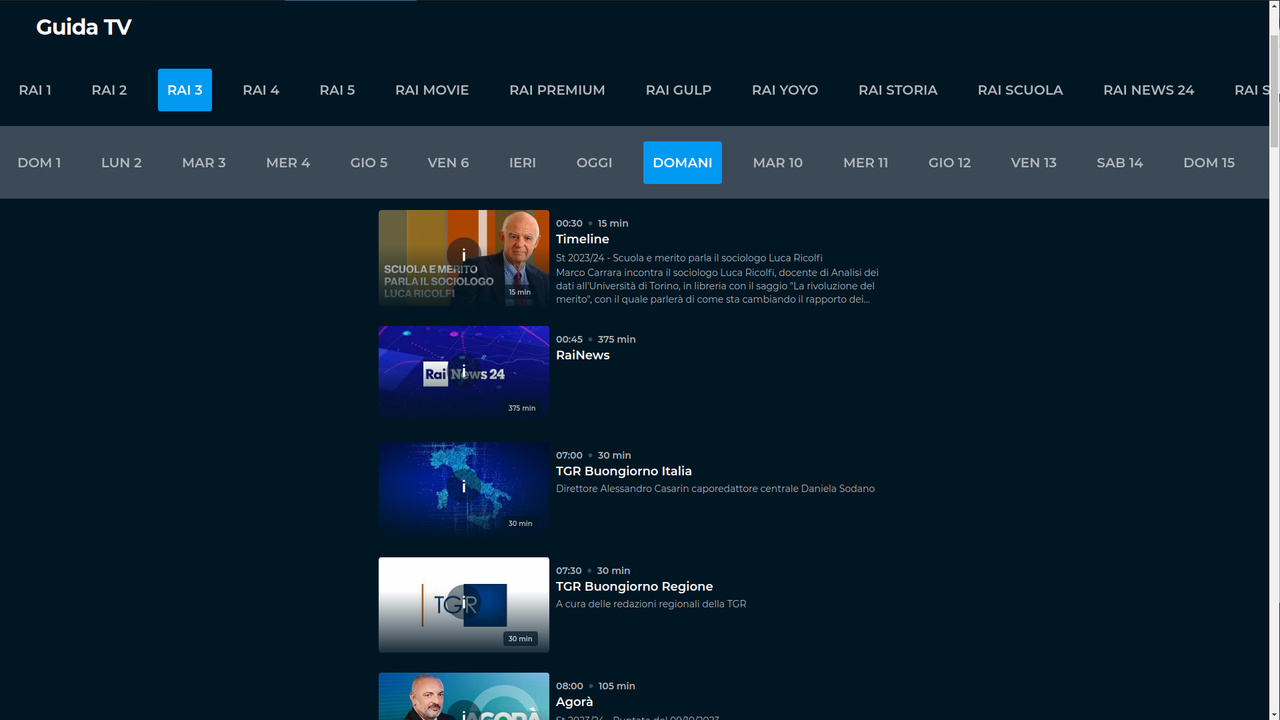Pick day VEN 6
This screenshot has height=720, width=1280.
(x=448, y=163)
